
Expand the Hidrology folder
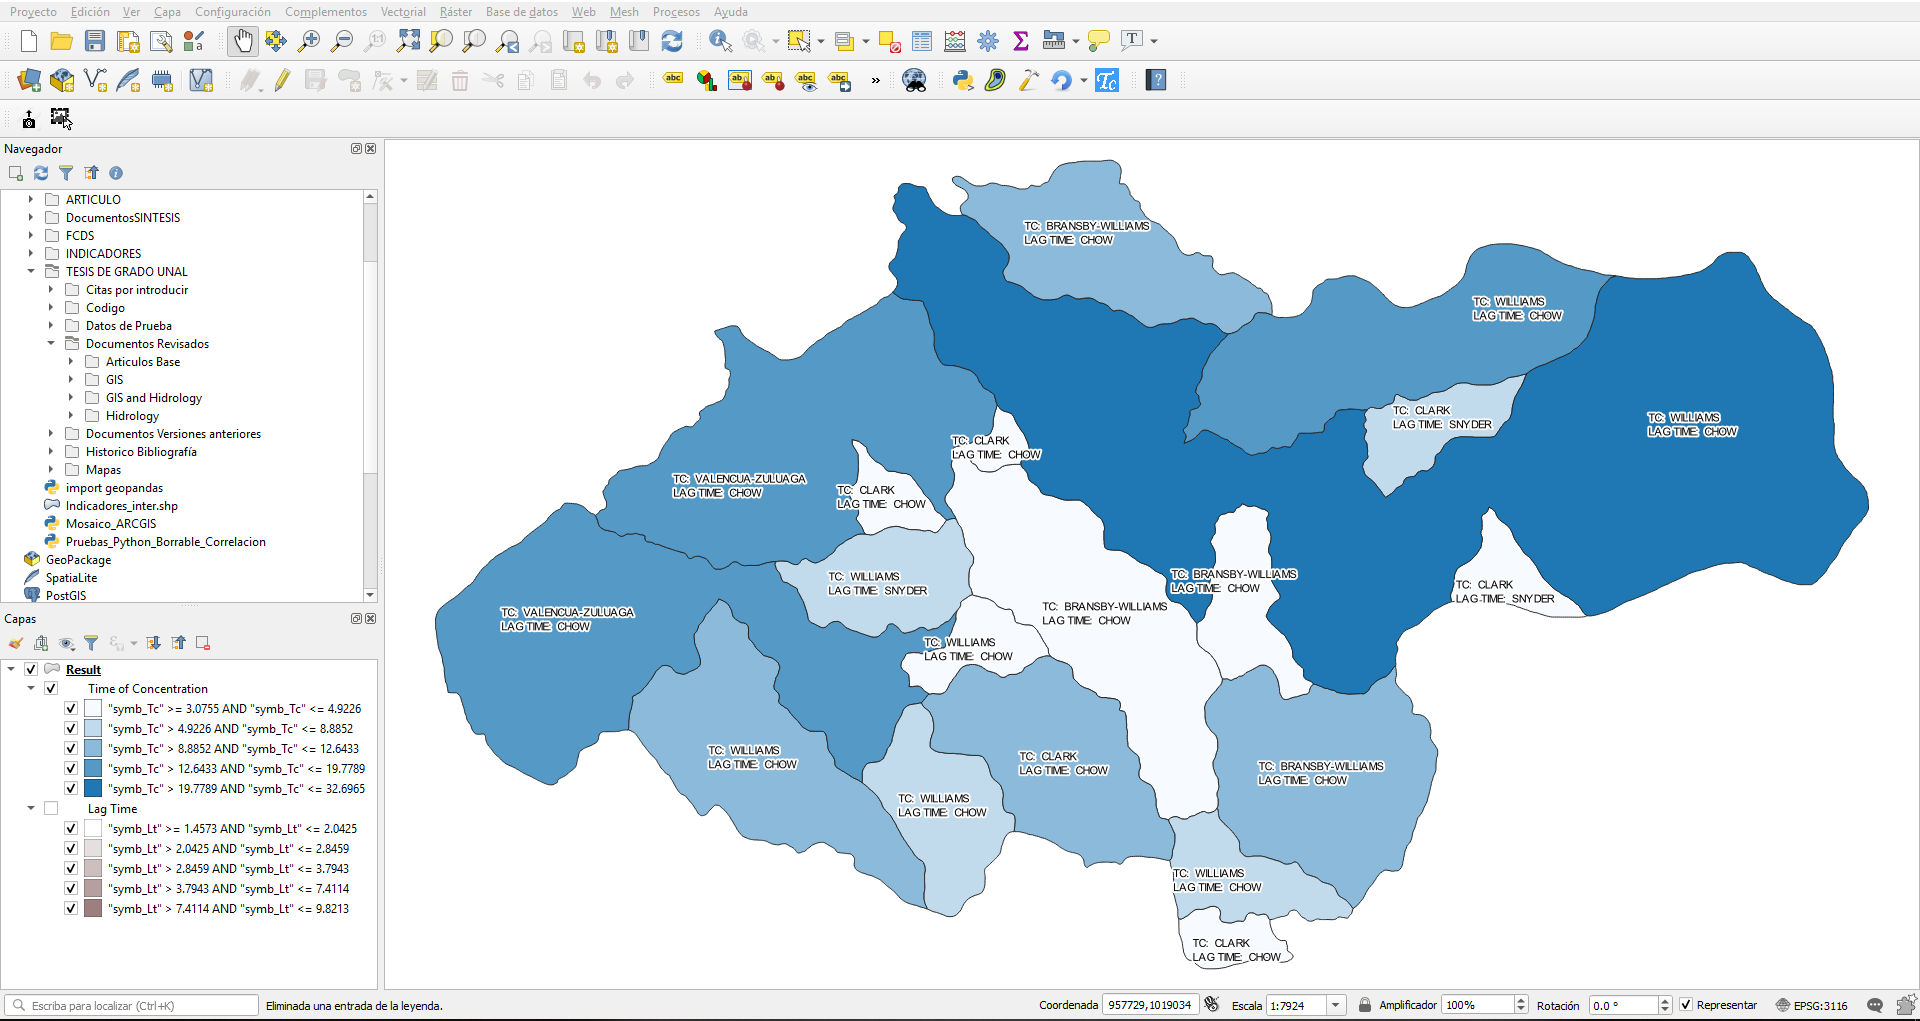pyautogui.click(x=71, y=415)
